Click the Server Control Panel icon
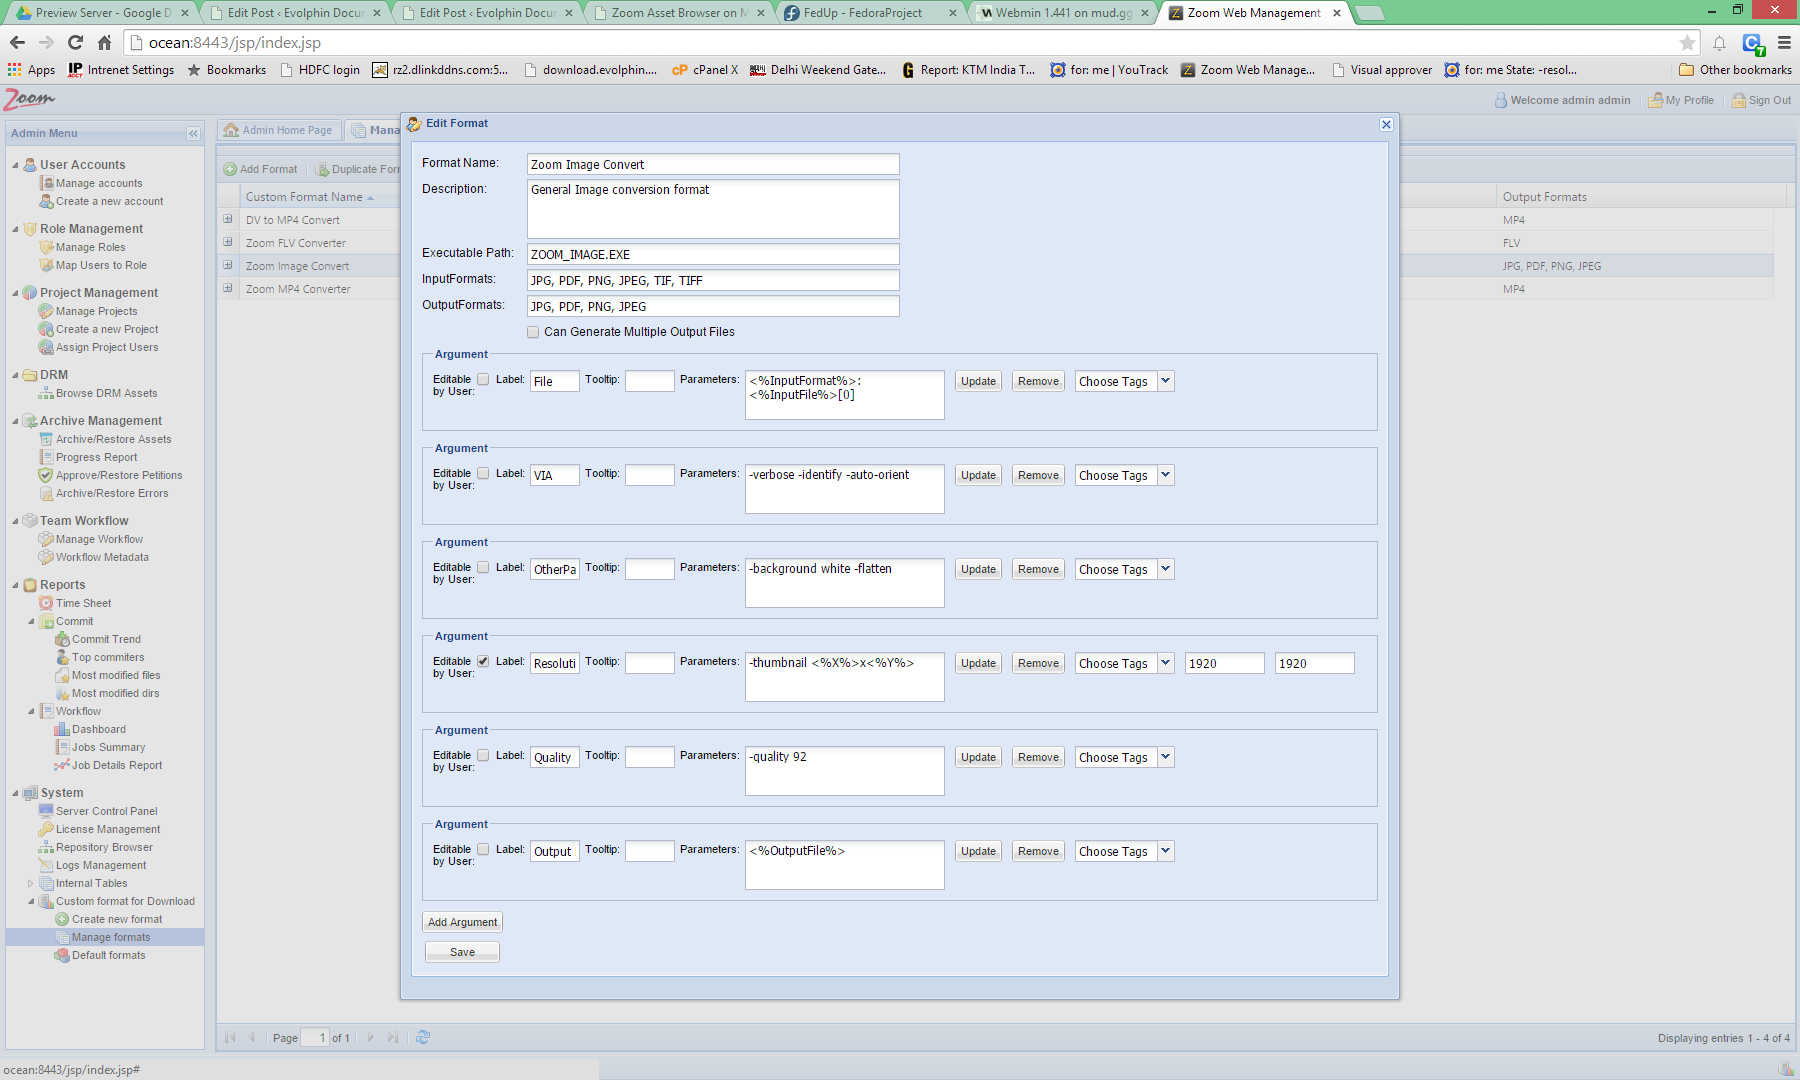The height and width of the screenshot is (1080, 1800). (x=46, y=811)
